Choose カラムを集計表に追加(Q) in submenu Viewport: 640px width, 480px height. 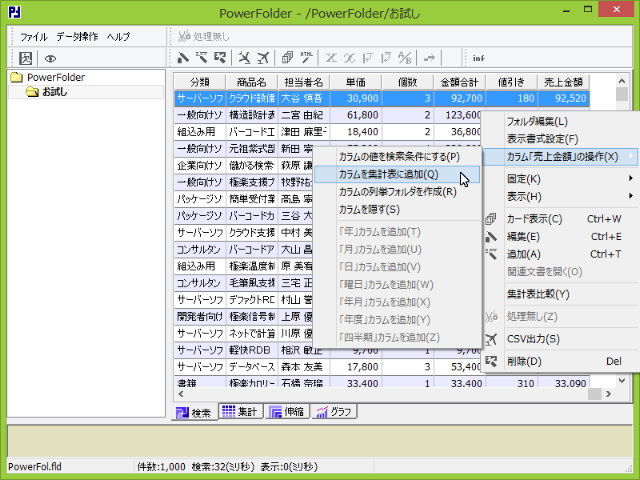pos(397,174)
